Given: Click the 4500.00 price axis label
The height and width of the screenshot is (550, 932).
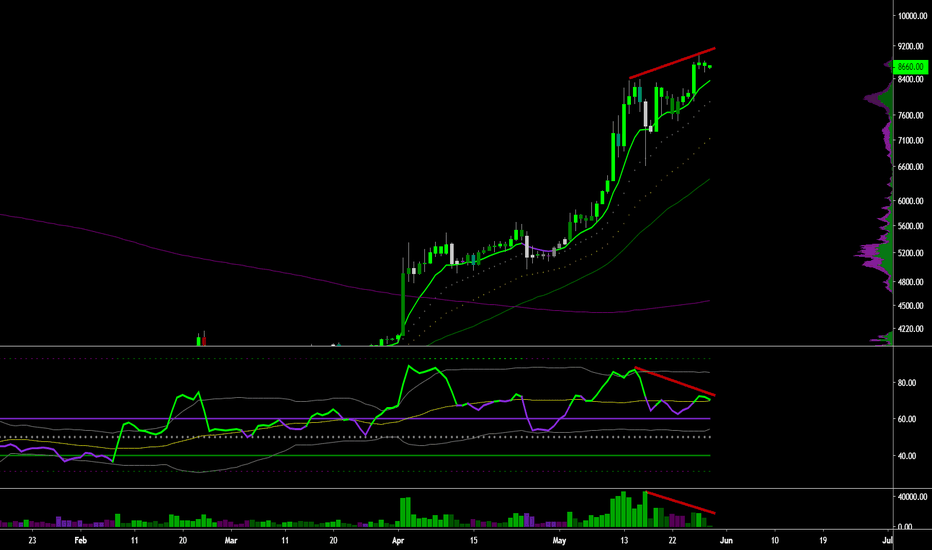Looking at the screenshot, I should pos(911,306).
